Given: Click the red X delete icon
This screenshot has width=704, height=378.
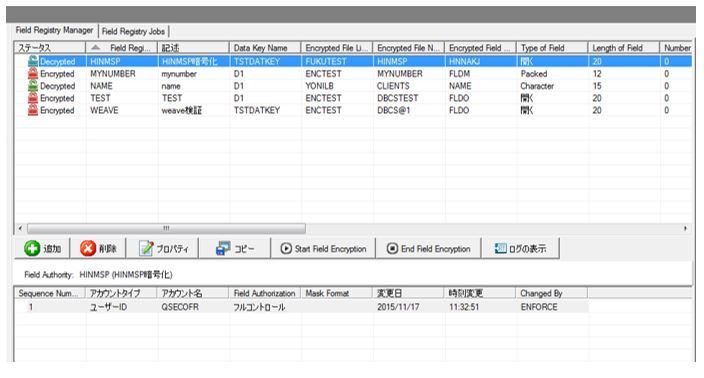Looking at the screenshot, I should pyautogui.click(x=88, y=248).
